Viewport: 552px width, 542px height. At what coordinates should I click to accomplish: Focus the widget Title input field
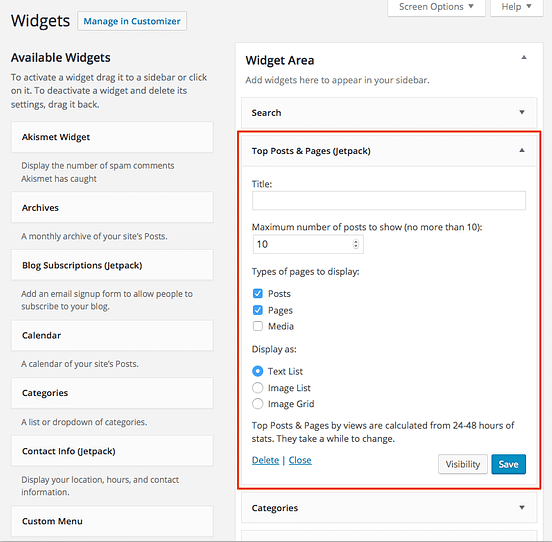tap(389, 201)
